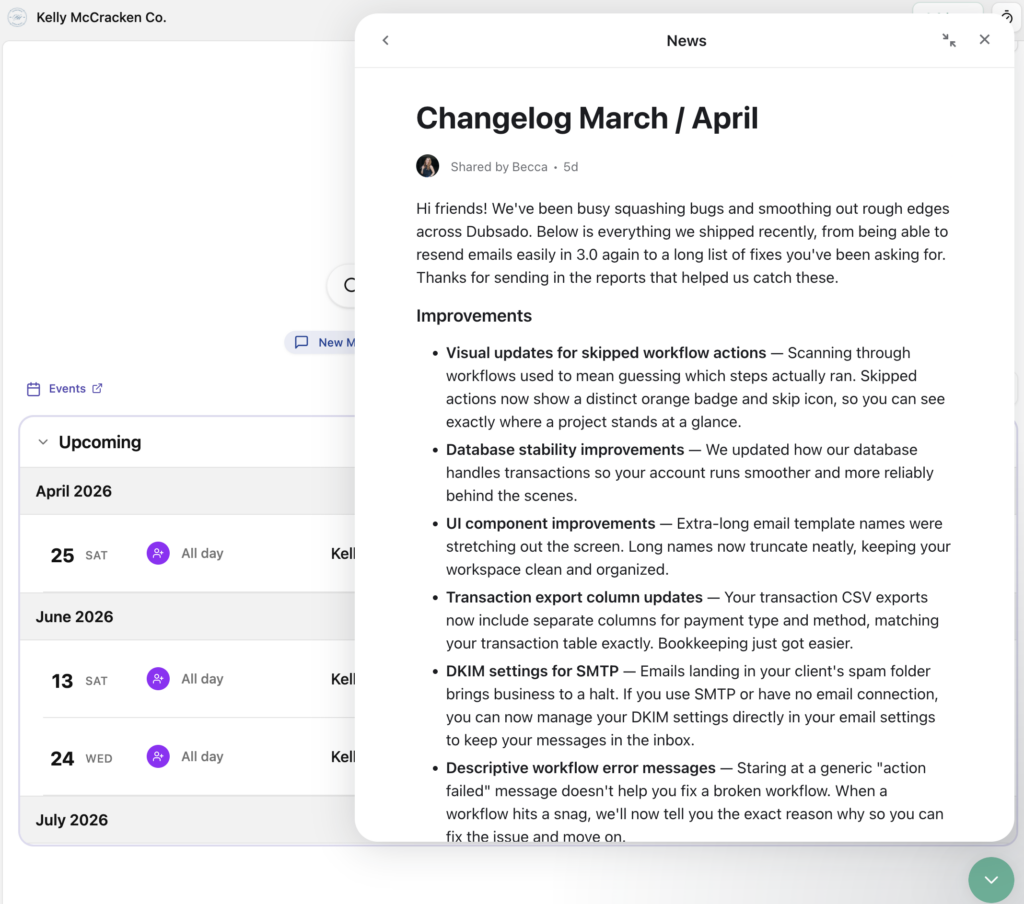This screenshot has width=1024, height=904.
Task: Click the July 2026 month header
Action: [x=72, y=820]
